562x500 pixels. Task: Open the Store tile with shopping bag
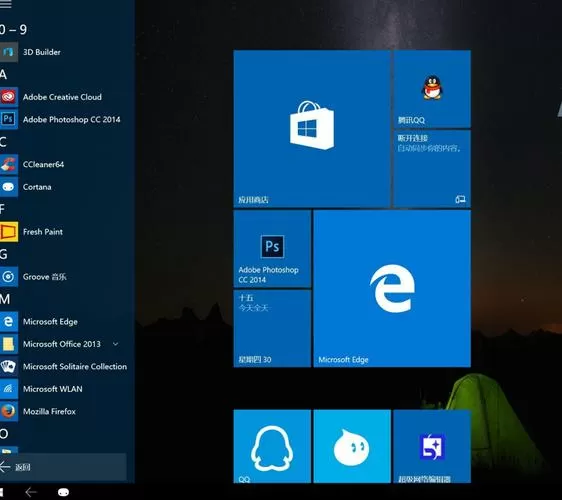pos(312,129)
